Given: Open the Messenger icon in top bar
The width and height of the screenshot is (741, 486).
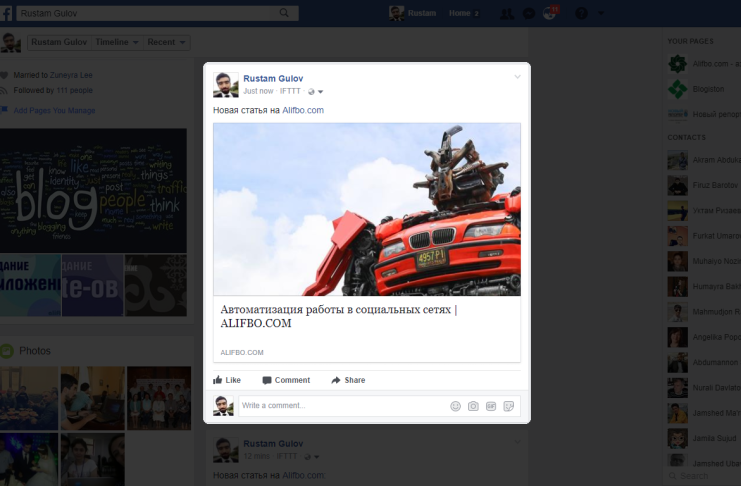Looking at the screenshot, I should 529,14.
